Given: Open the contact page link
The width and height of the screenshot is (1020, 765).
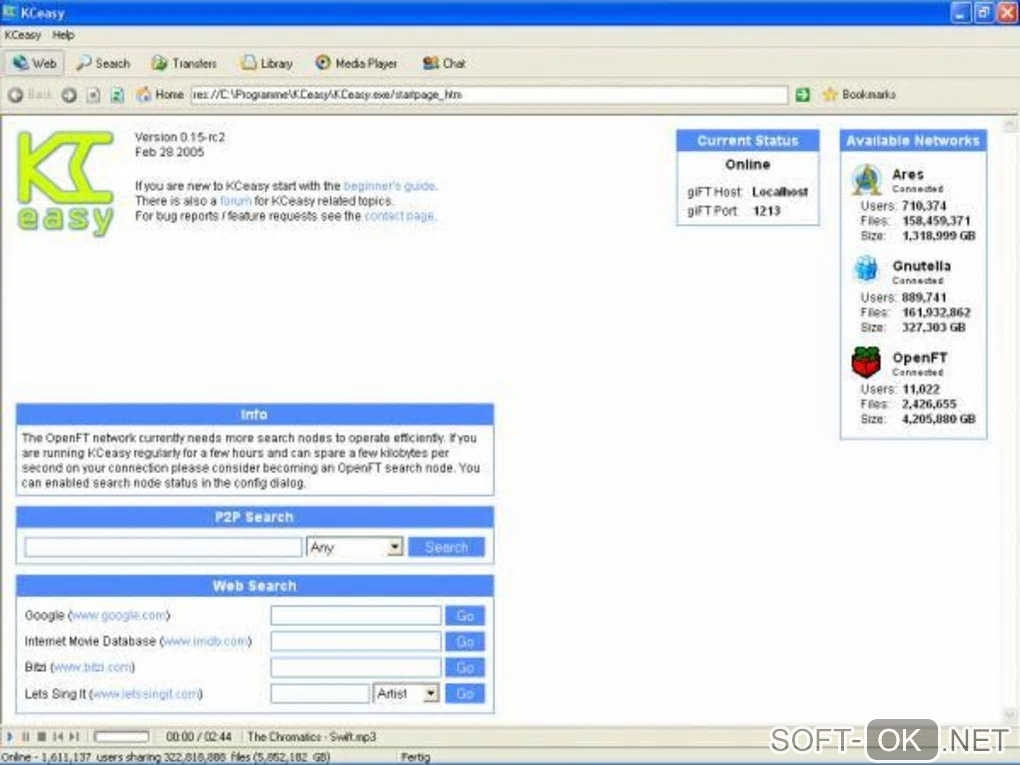Looking at the screenshot, I should (399, 216).
